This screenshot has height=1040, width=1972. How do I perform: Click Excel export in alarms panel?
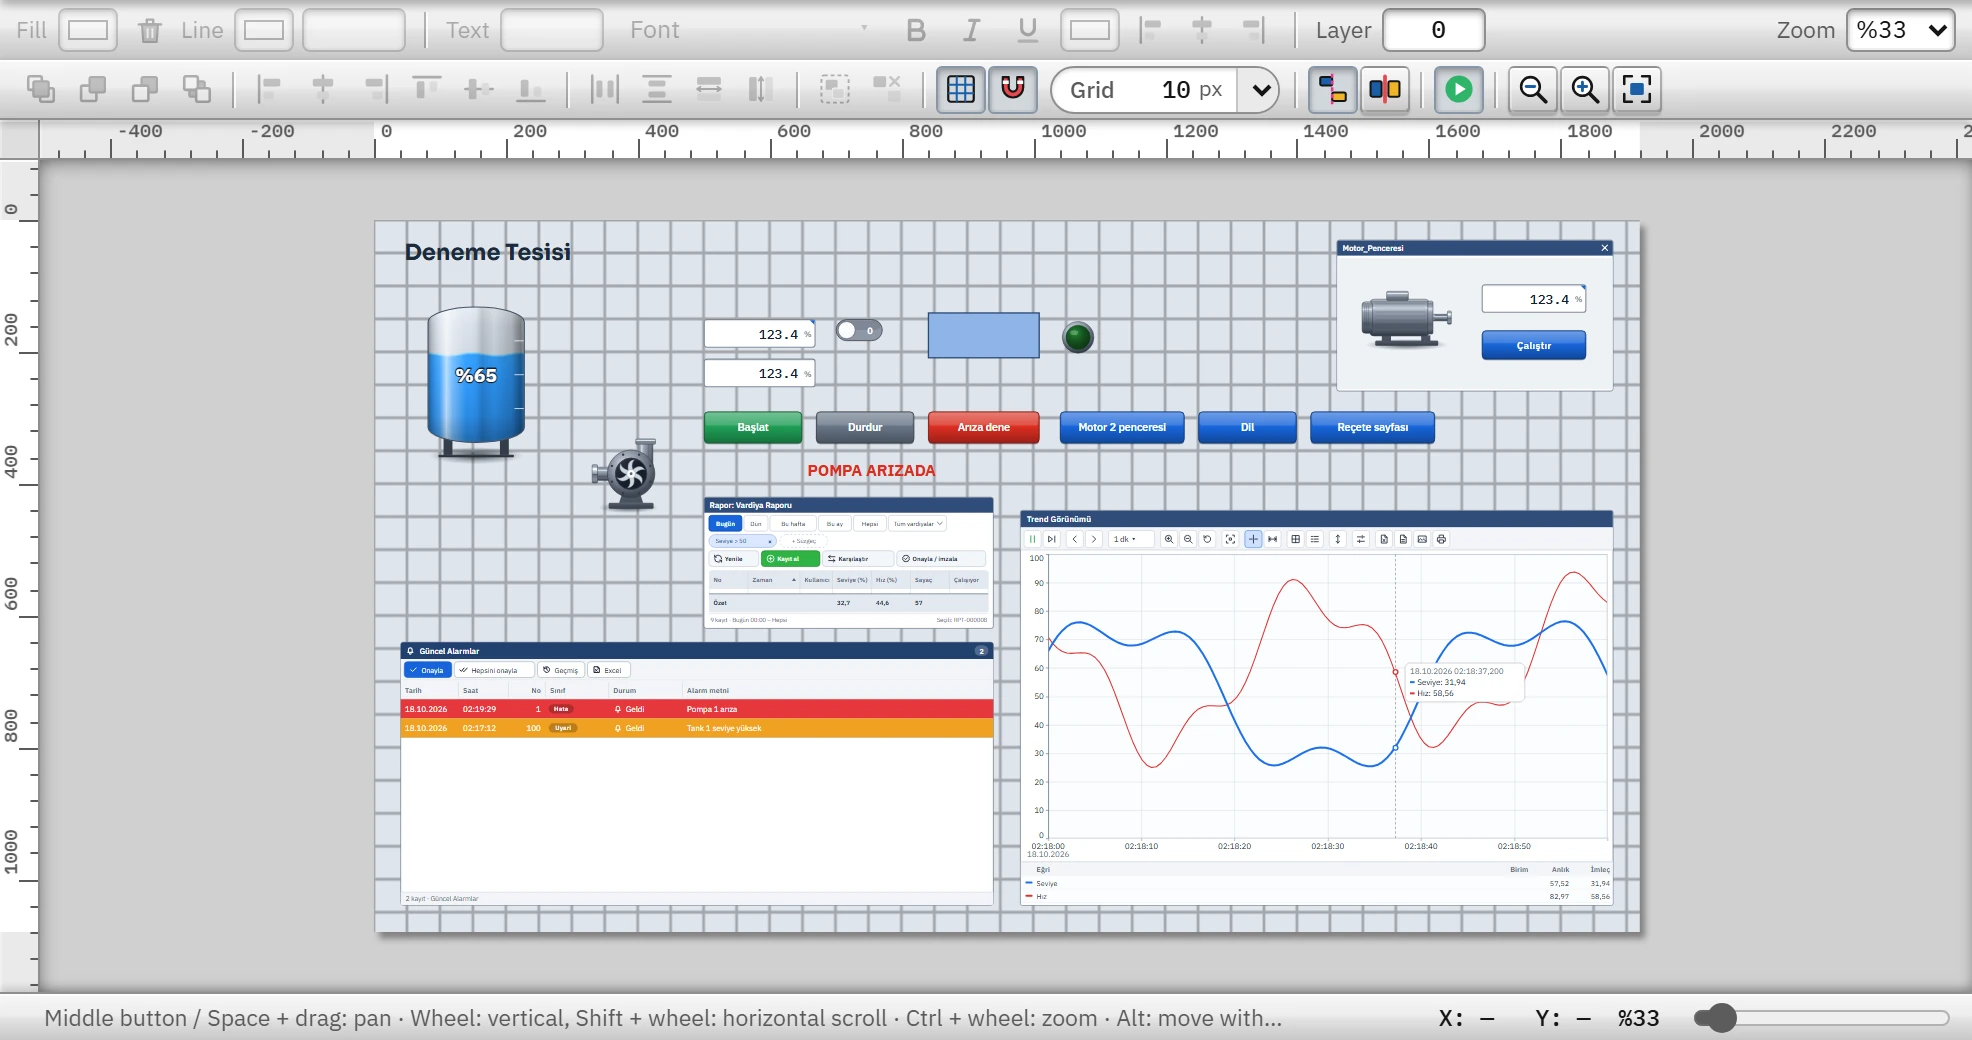(x=608, y=670)
